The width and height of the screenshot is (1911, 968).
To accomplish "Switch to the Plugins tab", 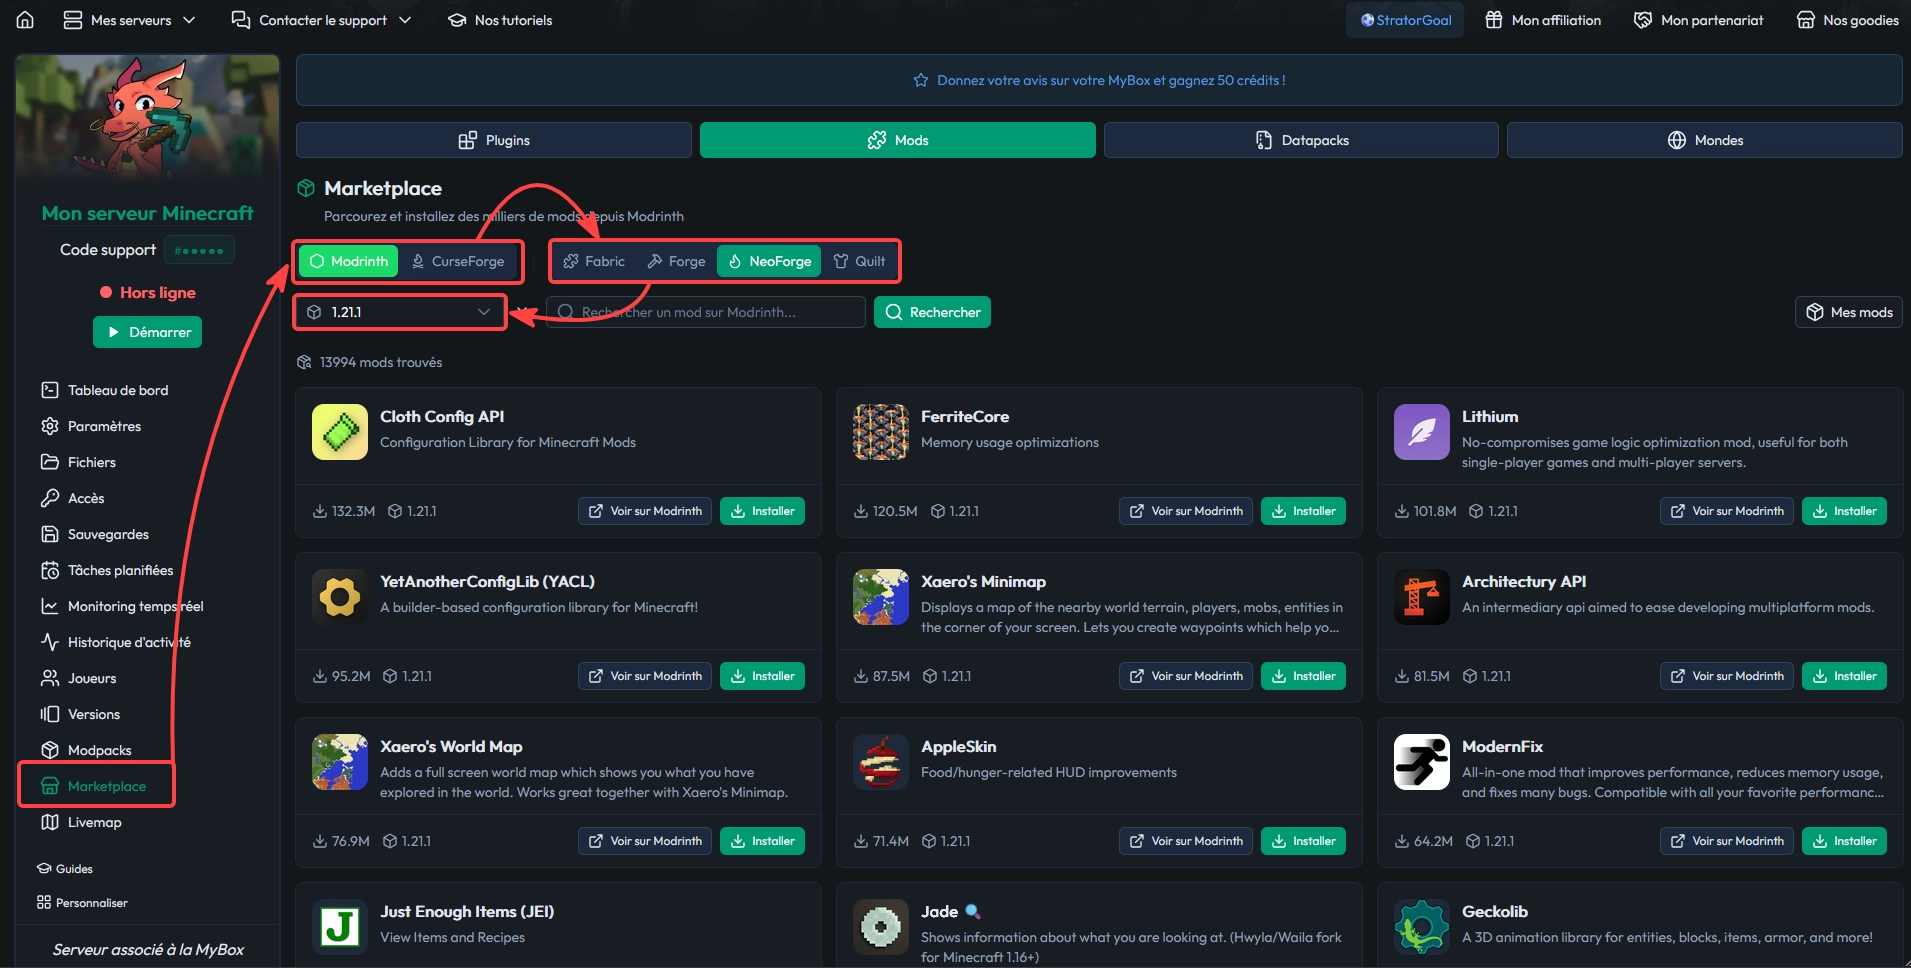I will coord(494,140).
